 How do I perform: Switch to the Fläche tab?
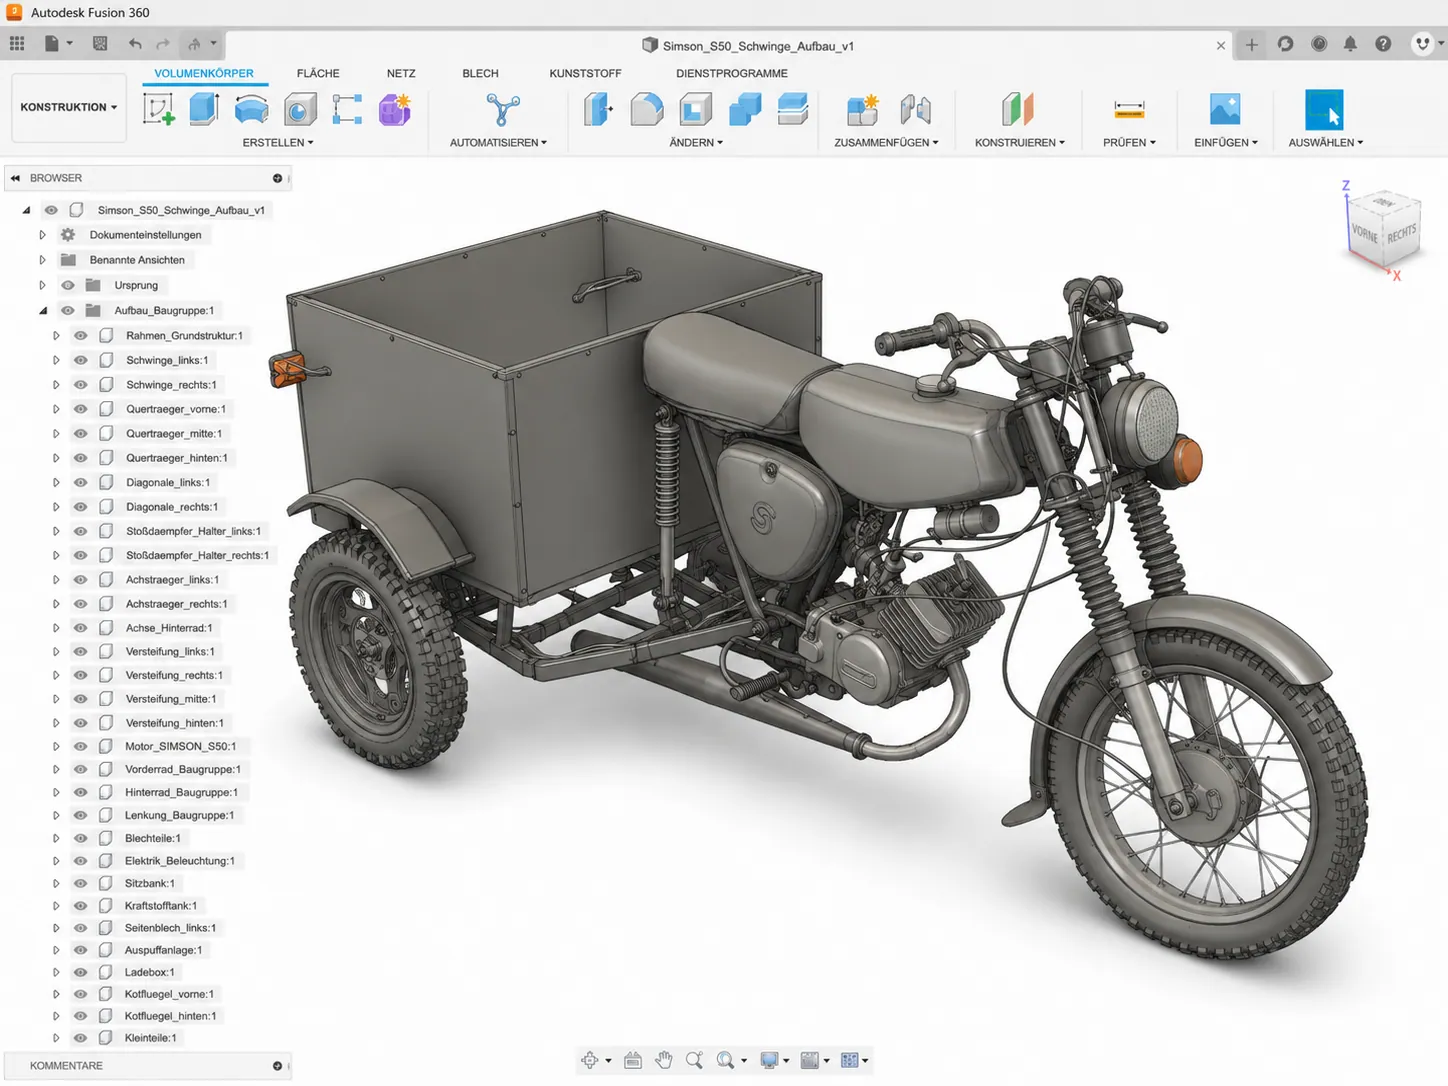click(x=318, y=73)
